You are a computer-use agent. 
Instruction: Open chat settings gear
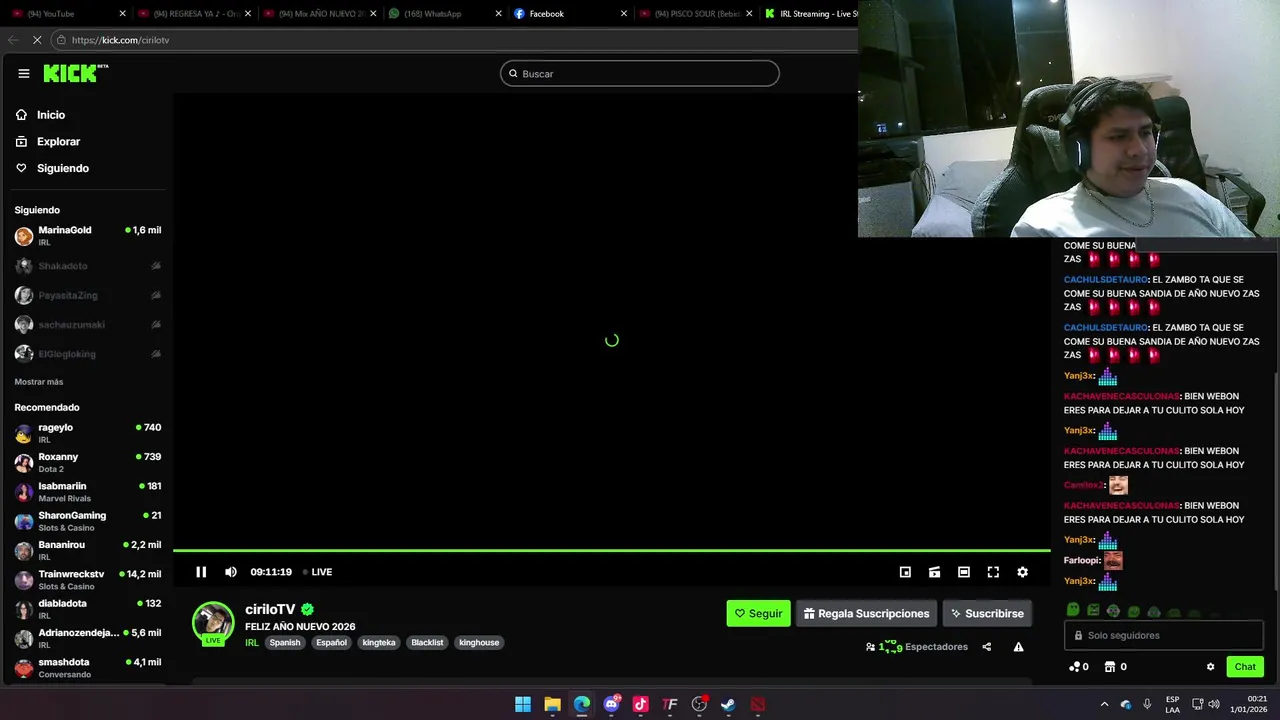[x=1210, y=667]
